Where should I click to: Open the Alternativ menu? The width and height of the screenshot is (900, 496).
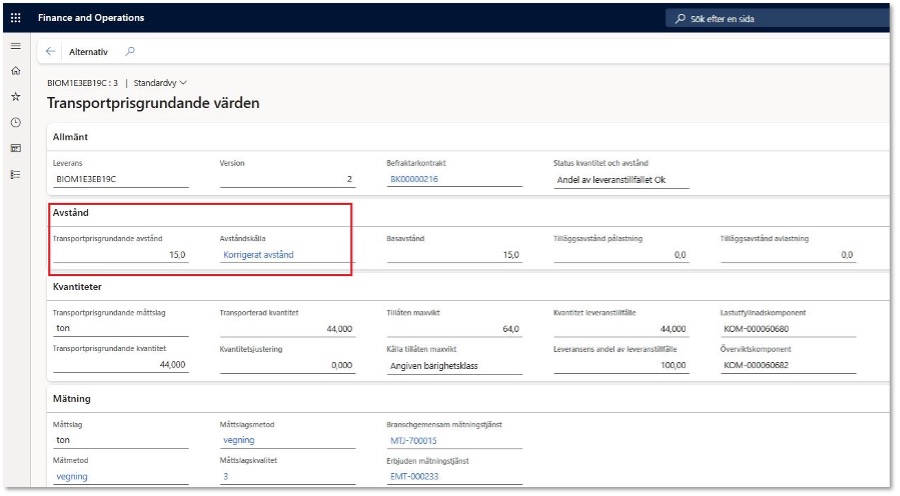(x=88, y=52)
